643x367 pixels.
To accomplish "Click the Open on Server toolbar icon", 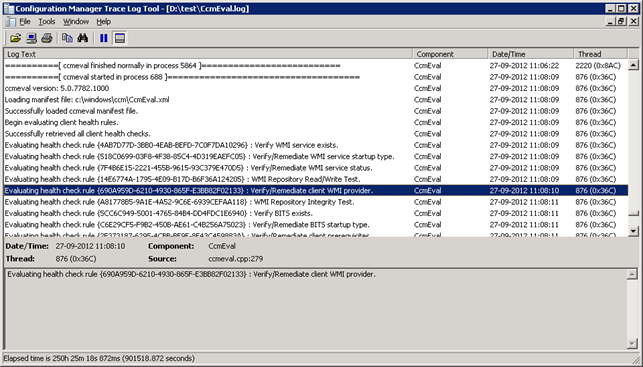I will pyautogui.click(x=31, y=38).
